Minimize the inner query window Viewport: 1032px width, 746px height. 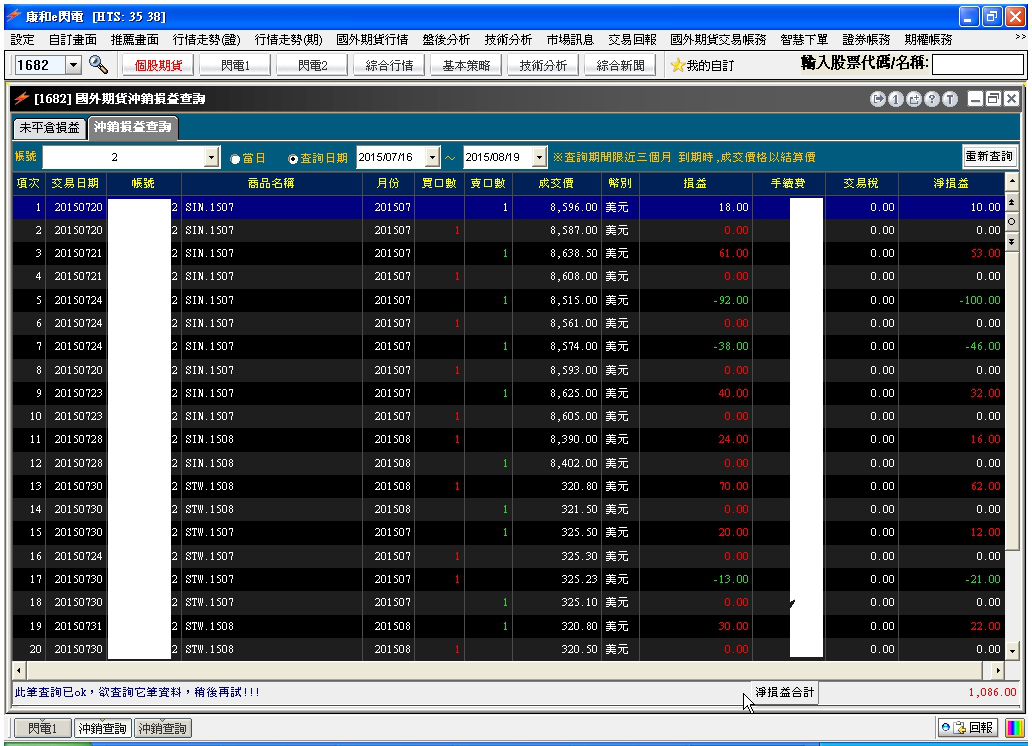(x=976, y=99)
